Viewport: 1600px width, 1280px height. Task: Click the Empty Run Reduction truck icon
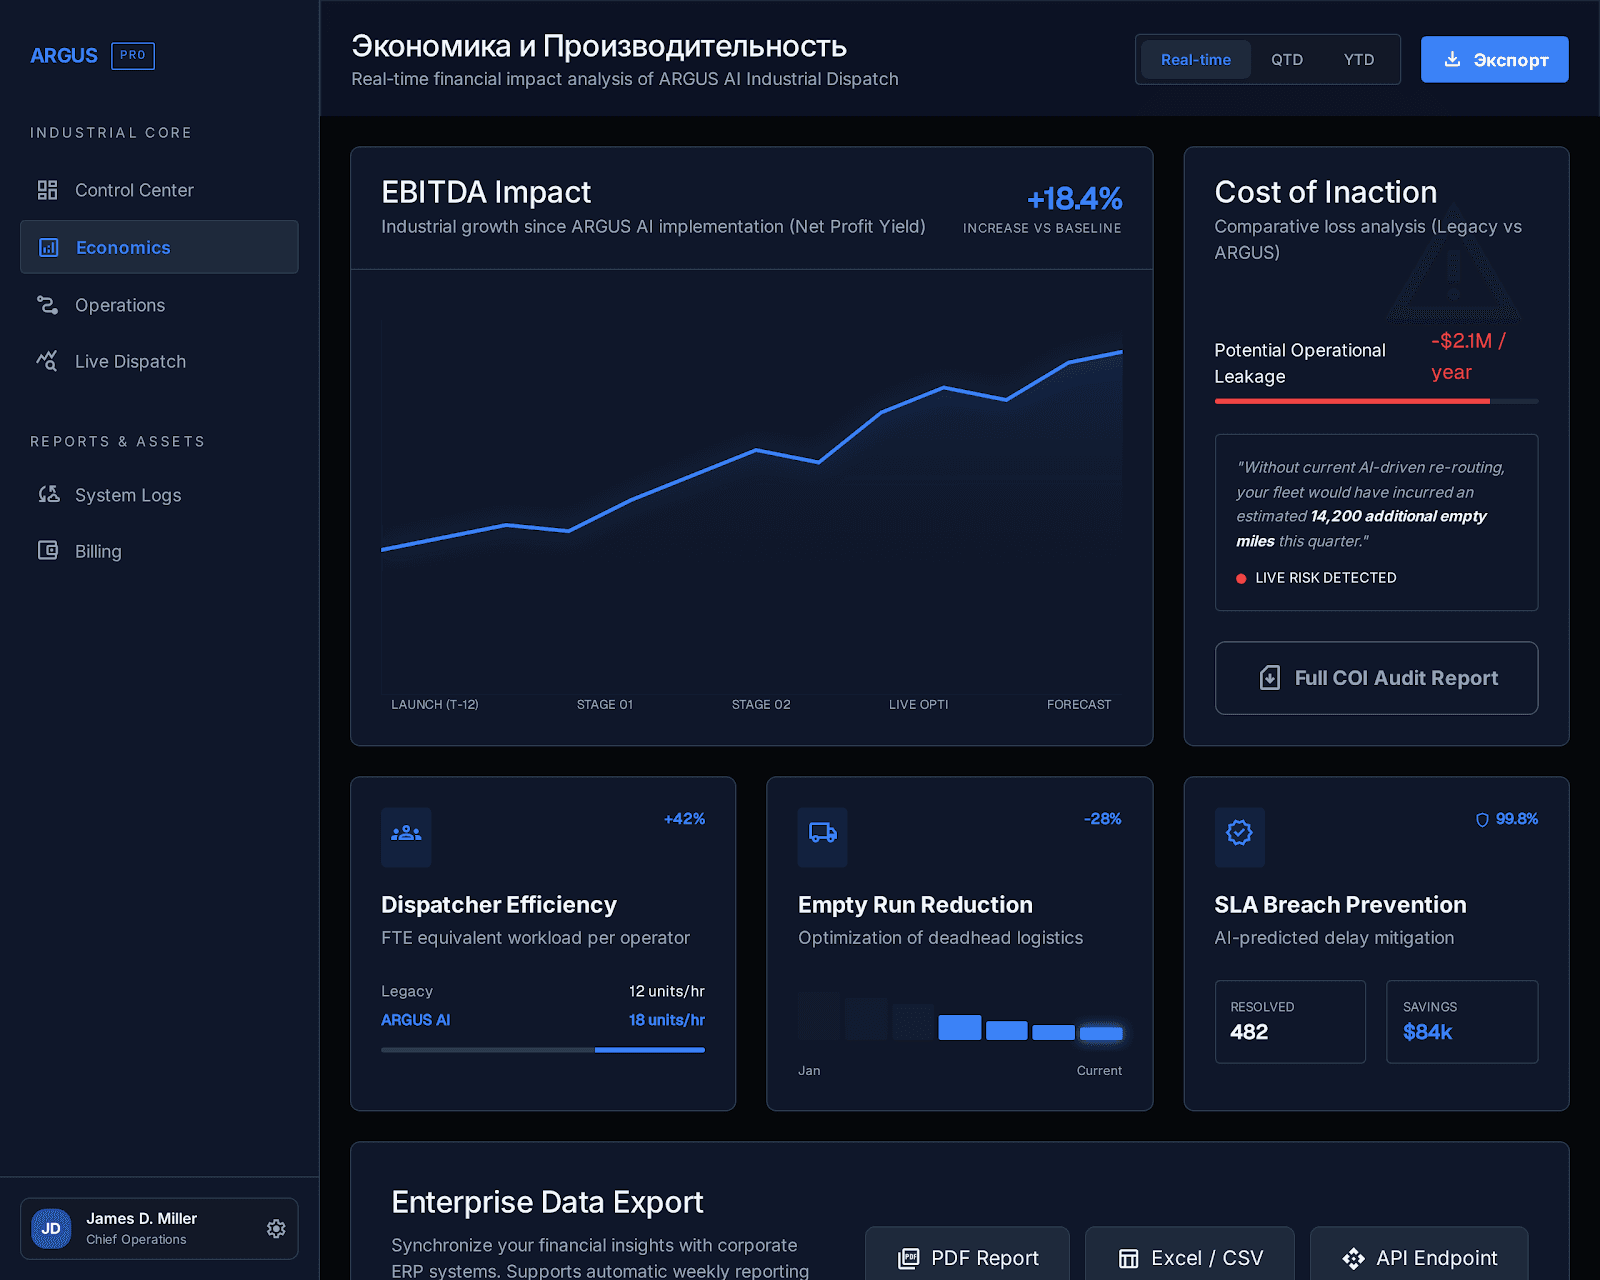pyautogui.click(x=823, y=833)
